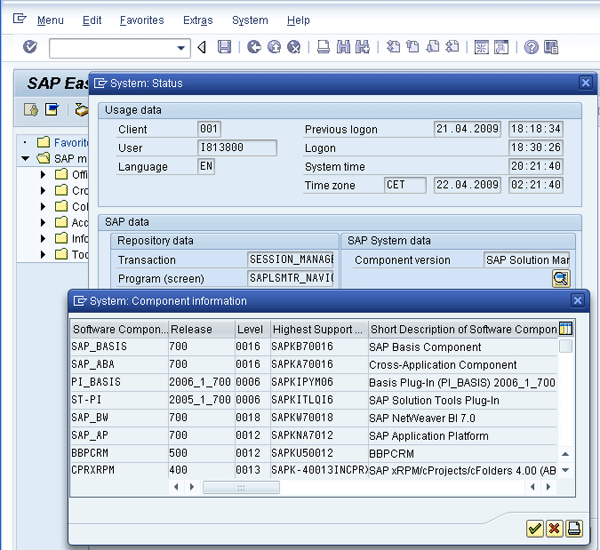Image resolution: width=600 pixels, height=550 pixels.
Task: Open the System menu
Action: coord(249,20)
